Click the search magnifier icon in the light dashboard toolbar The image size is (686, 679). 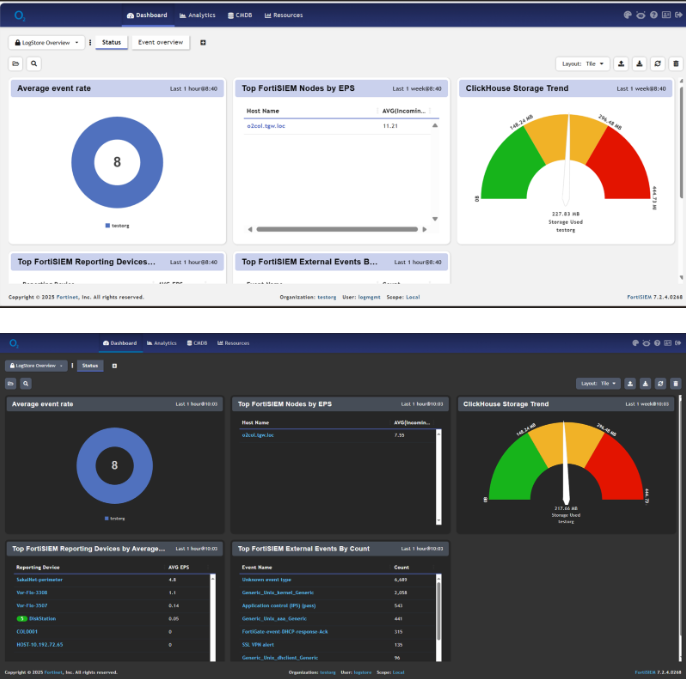(x=34, y=63)
